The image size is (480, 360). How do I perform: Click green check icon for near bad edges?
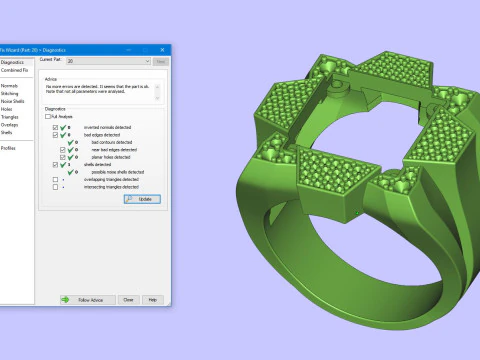pos(70,150)
